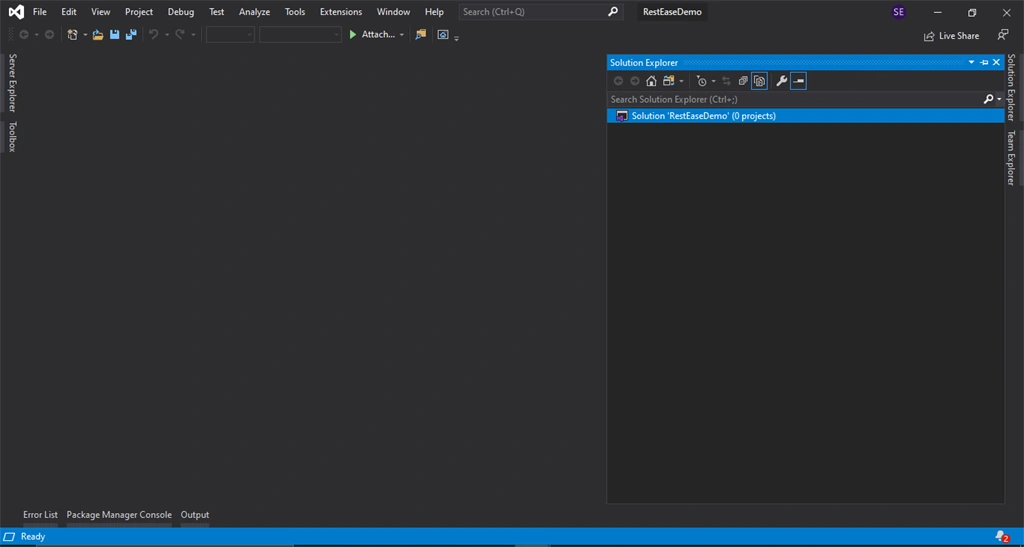Click the New Project toolbar icon
This screenshot has height=547, width=1024.
click(x=72, y=35)
